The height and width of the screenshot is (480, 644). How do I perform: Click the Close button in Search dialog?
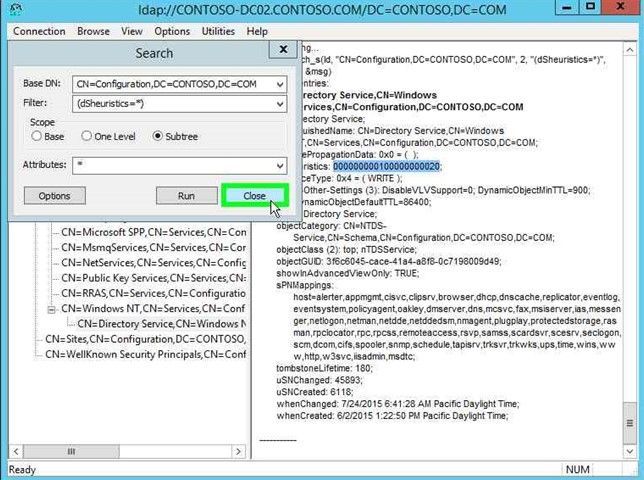coord(255,196)
